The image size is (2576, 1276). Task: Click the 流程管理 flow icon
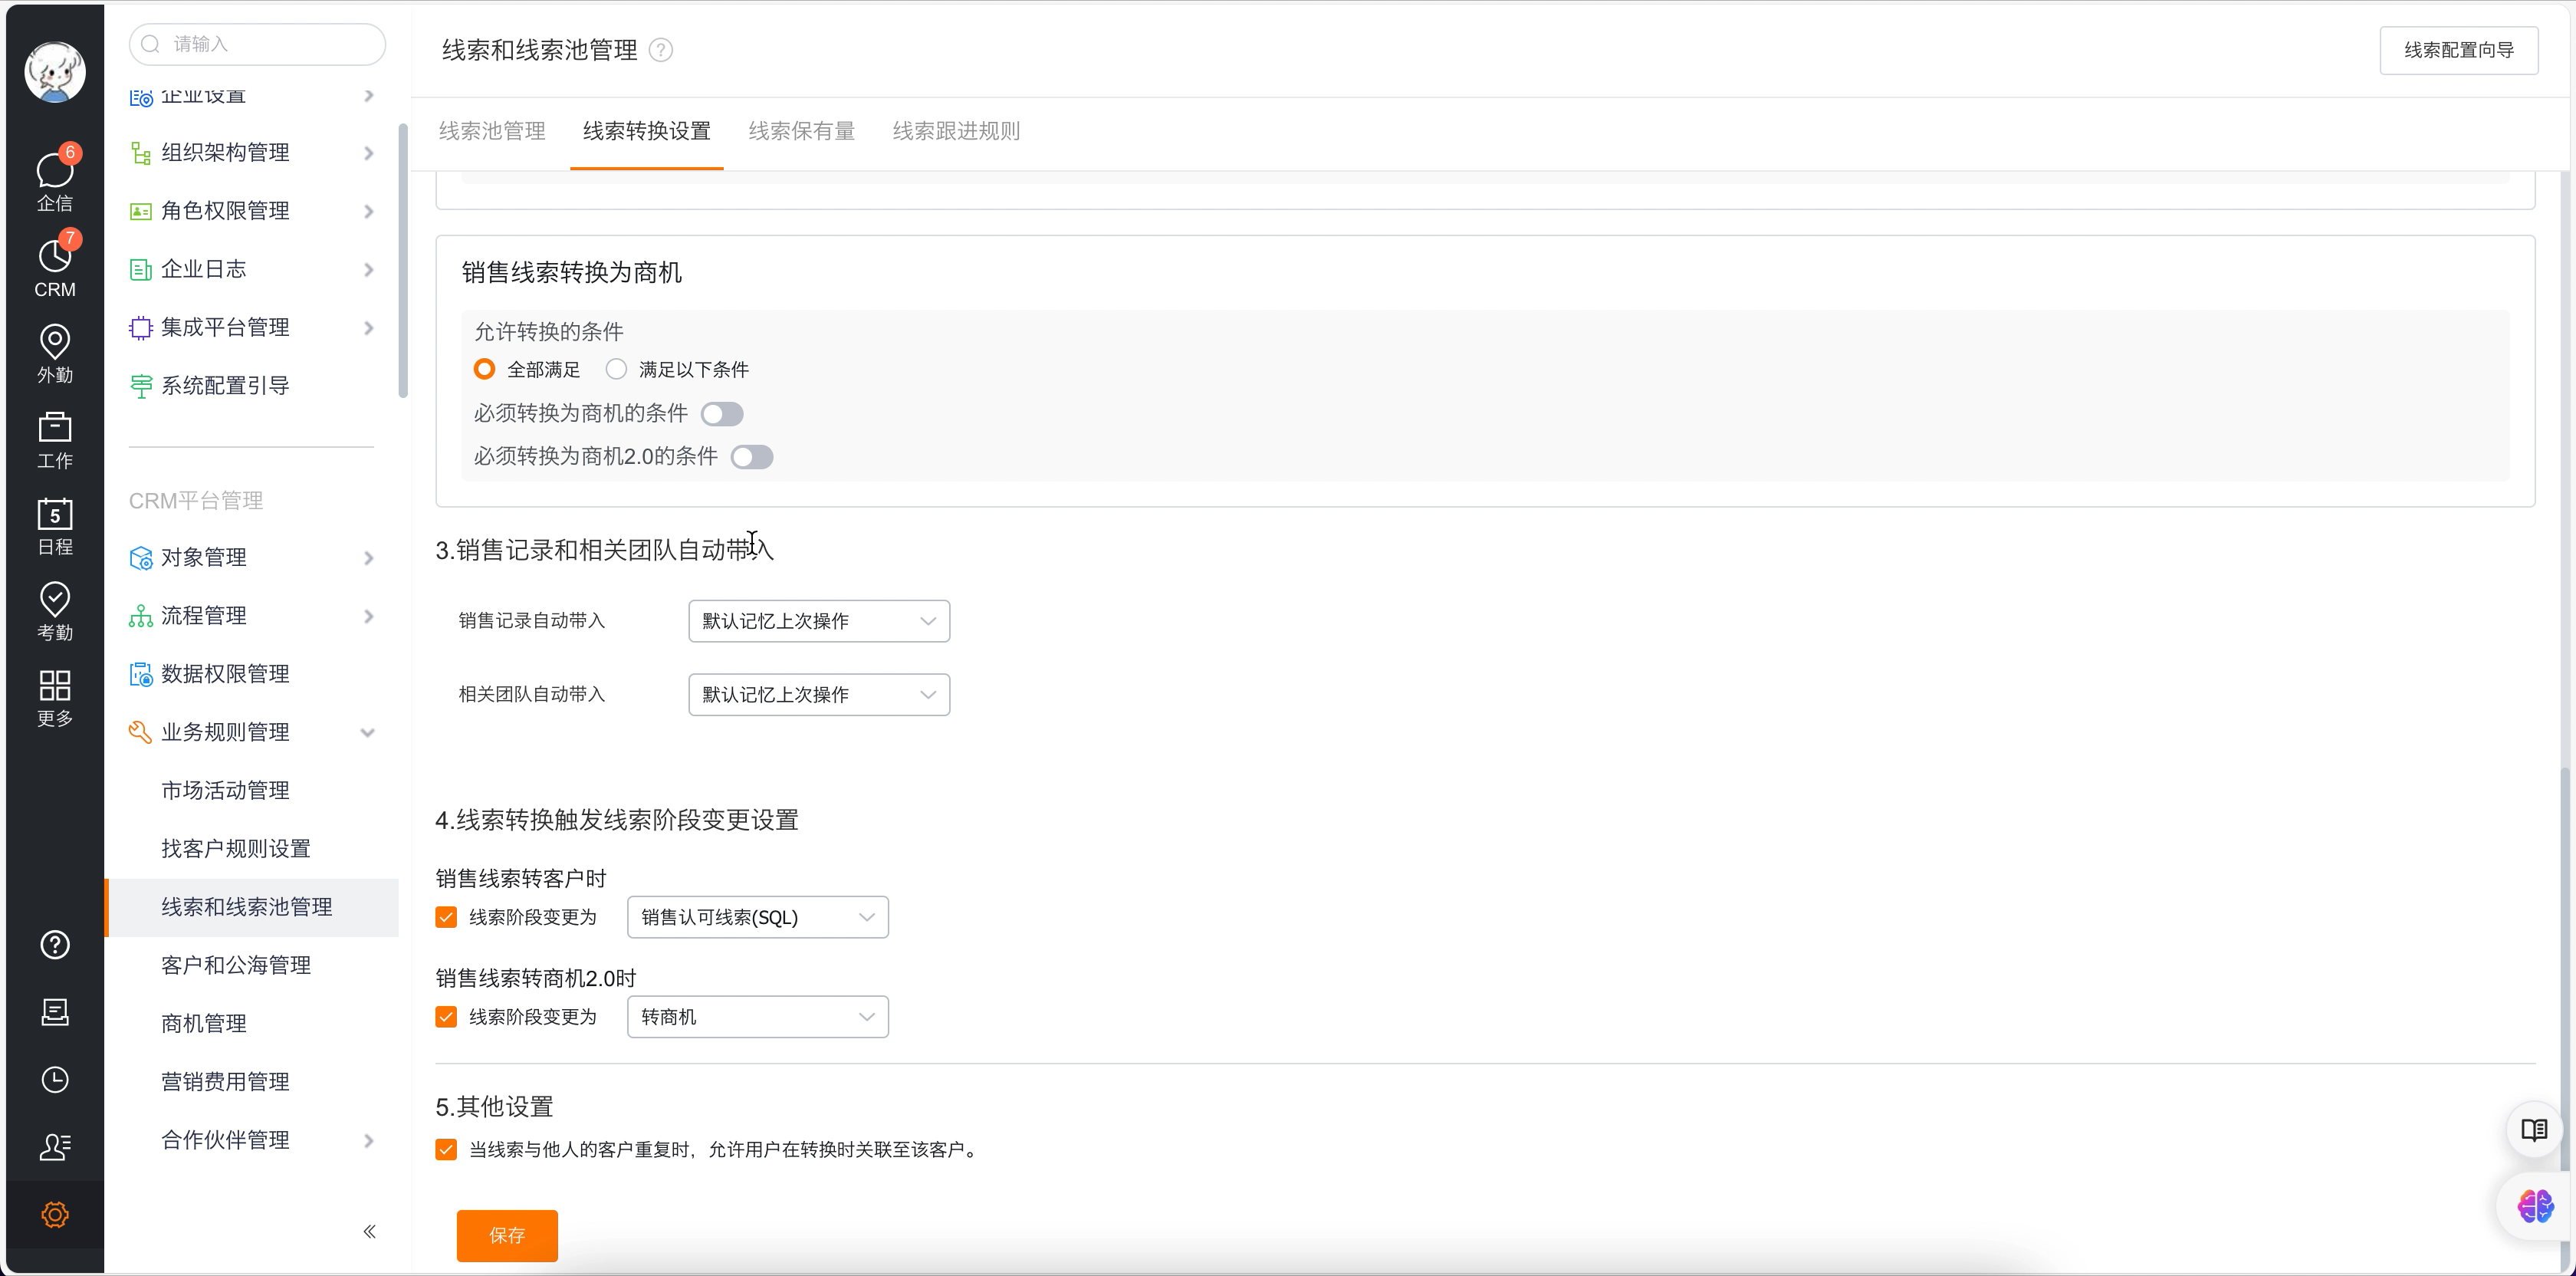[141, 616]
